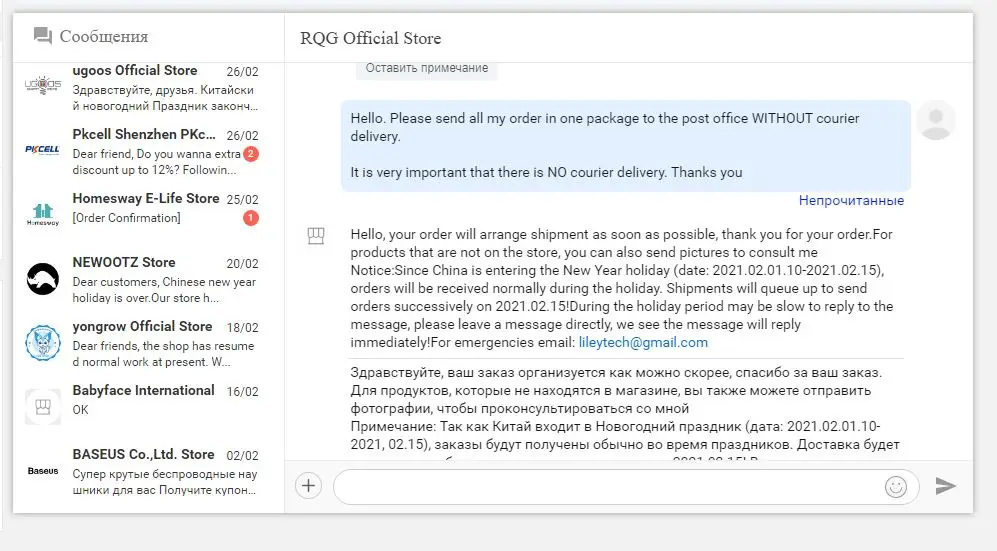997x551 pixels.
Task: Click the Homesway logo avatar
Action: [x=43, y=215]
